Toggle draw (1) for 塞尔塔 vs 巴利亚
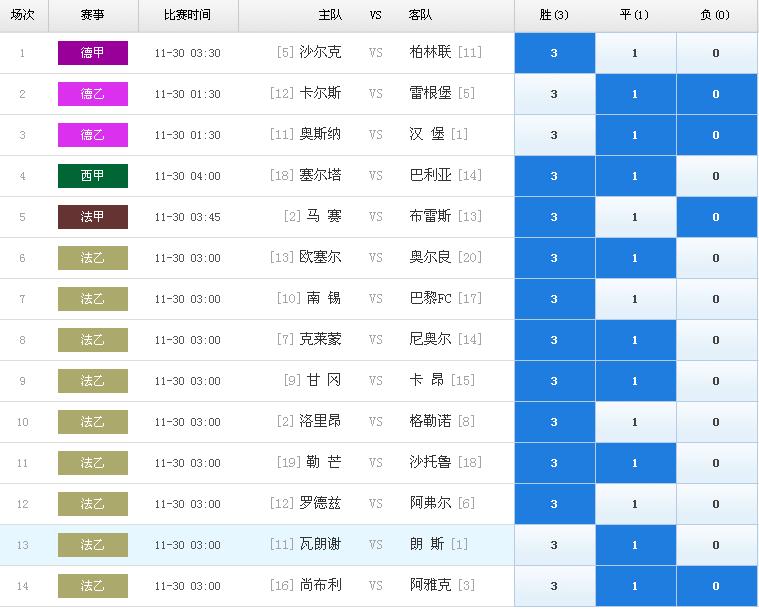Viewport: 759px width, 609px height. pos(636,176)
